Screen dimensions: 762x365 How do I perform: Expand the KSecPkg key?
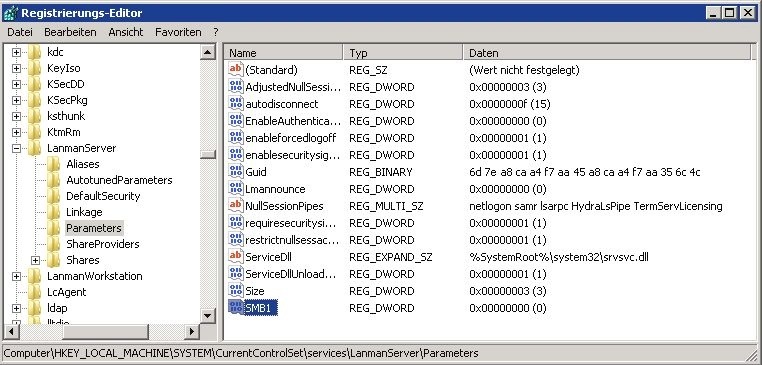click(17, 100)
